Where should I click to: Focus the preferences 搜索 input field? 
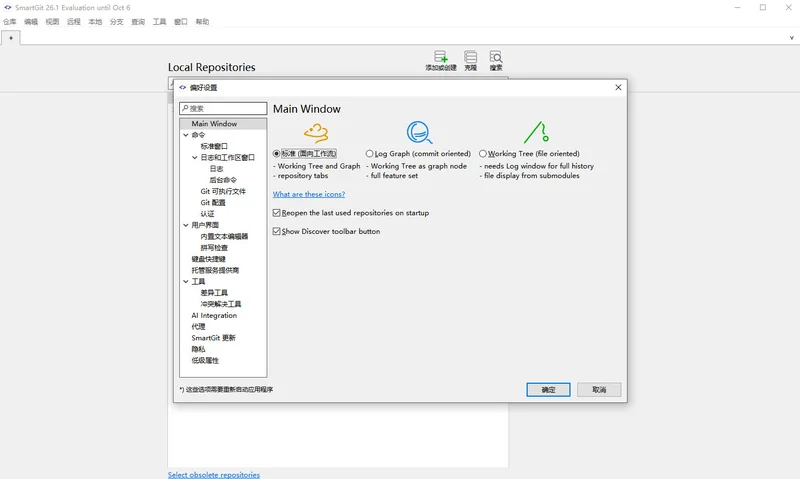[223, 108]
